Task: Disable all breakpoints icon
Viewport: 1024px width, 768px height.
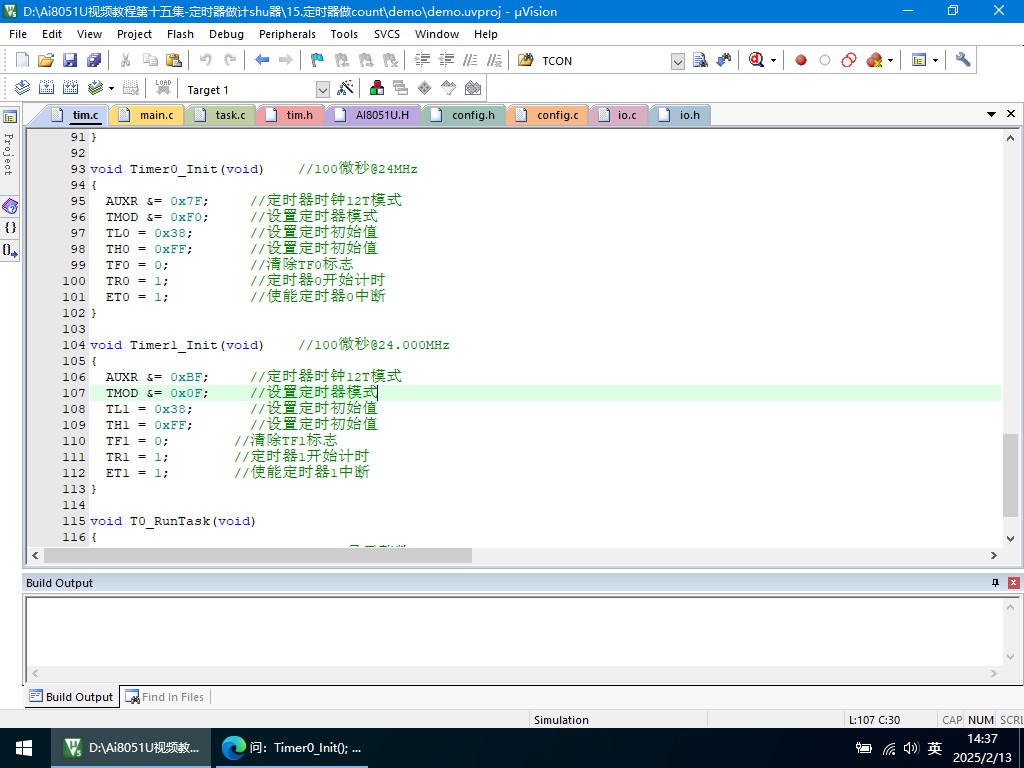Action: pos(849,60)
